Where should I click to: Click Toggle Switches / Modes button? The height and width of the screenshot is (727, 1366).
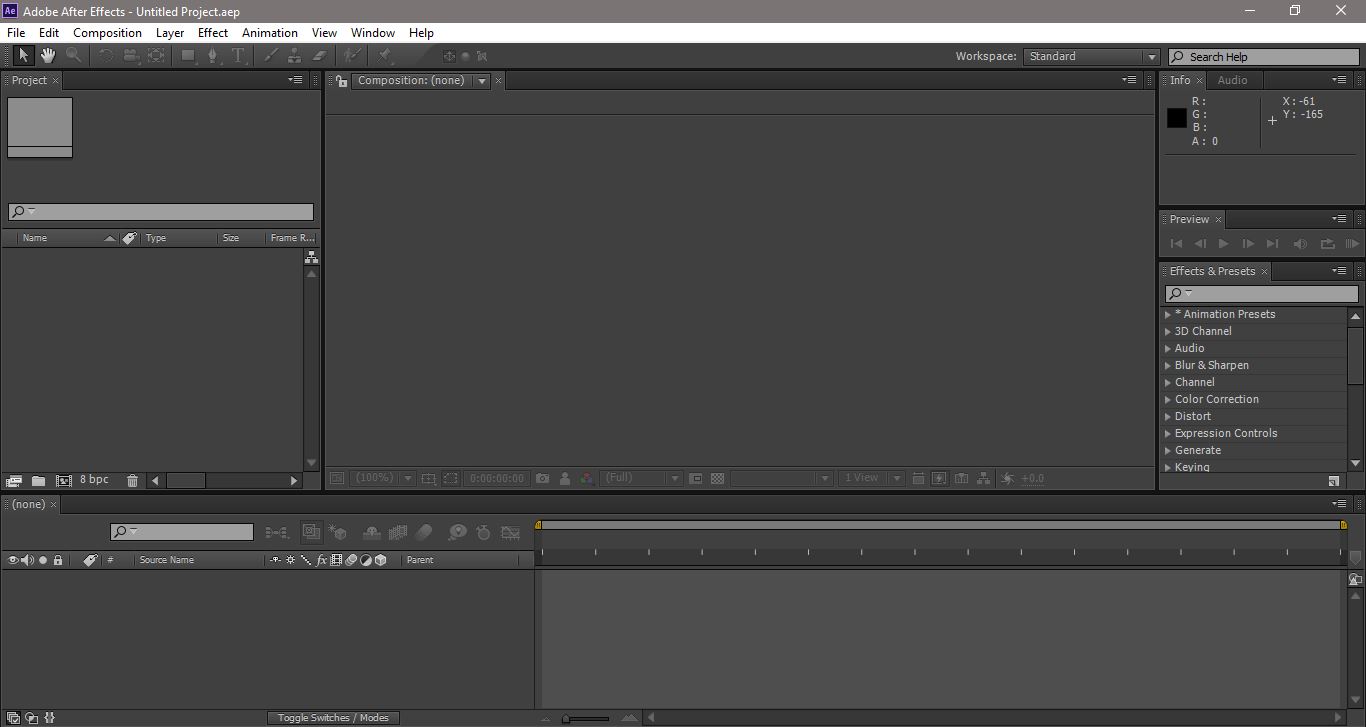click(x=333, y=718)
